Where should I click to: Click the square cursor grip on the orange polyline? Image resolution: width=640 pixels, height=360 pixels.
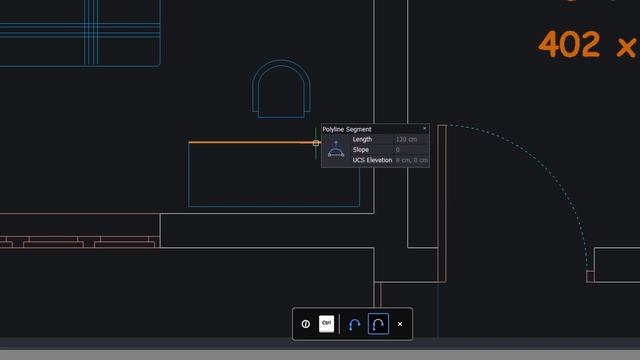[x=316, y=143]
